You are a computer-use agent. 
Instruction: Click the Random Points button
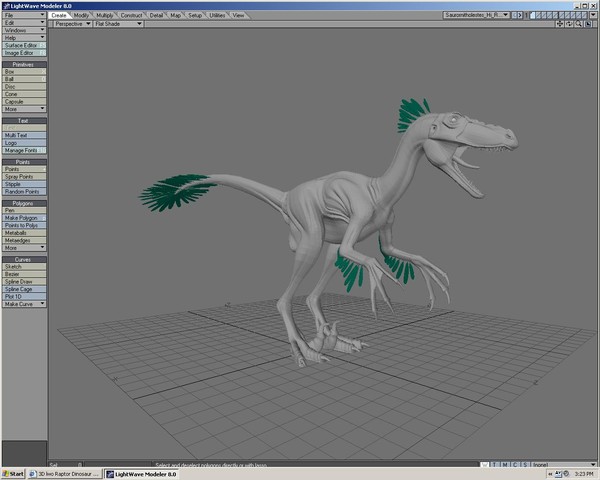[x=24, y=191]
